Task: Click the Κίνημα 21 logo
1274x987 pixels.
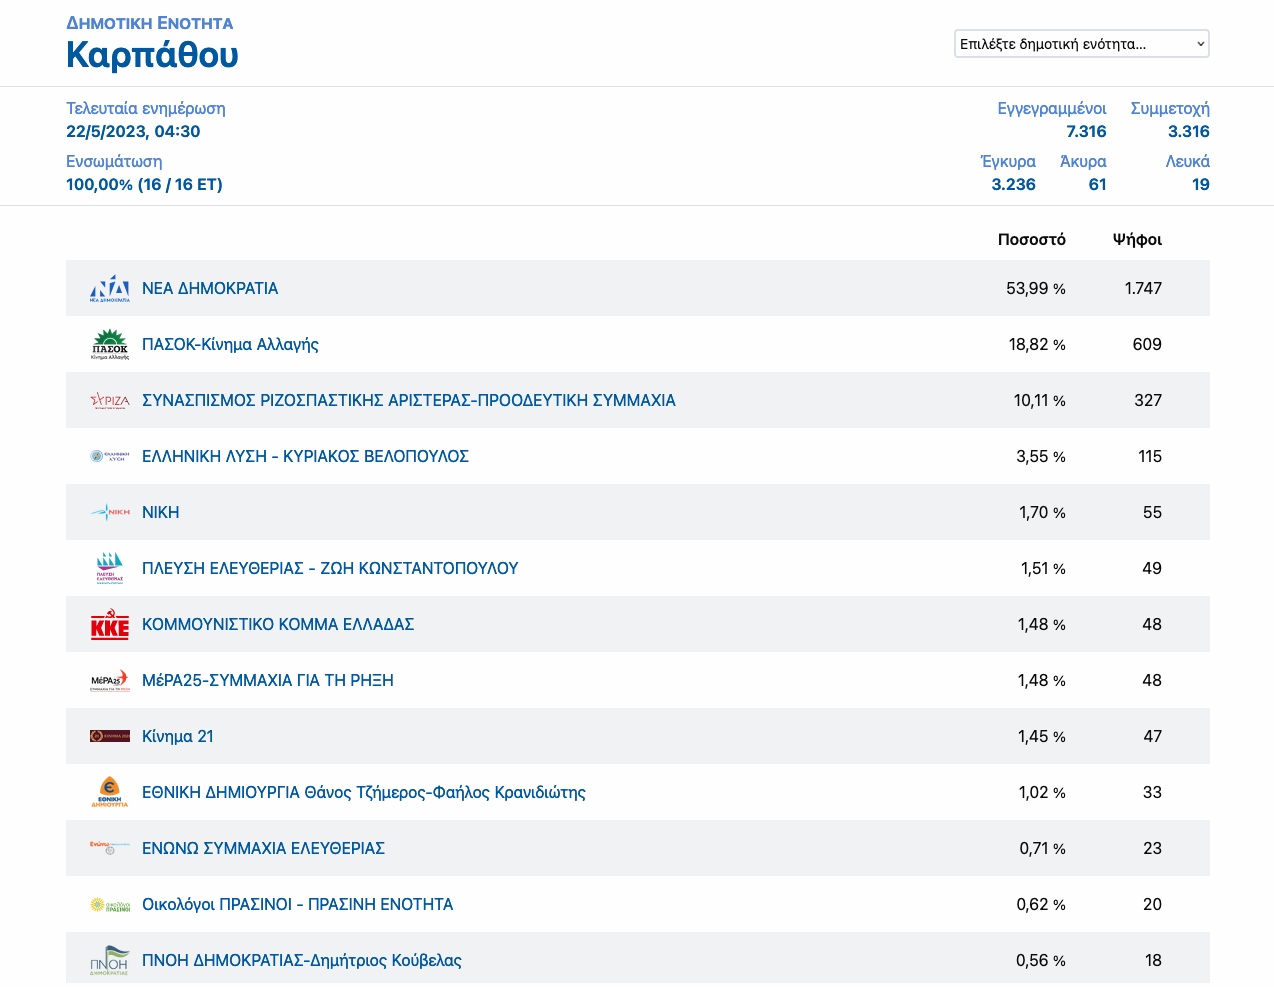Action: pyautogui.click(x=110, y=736)
